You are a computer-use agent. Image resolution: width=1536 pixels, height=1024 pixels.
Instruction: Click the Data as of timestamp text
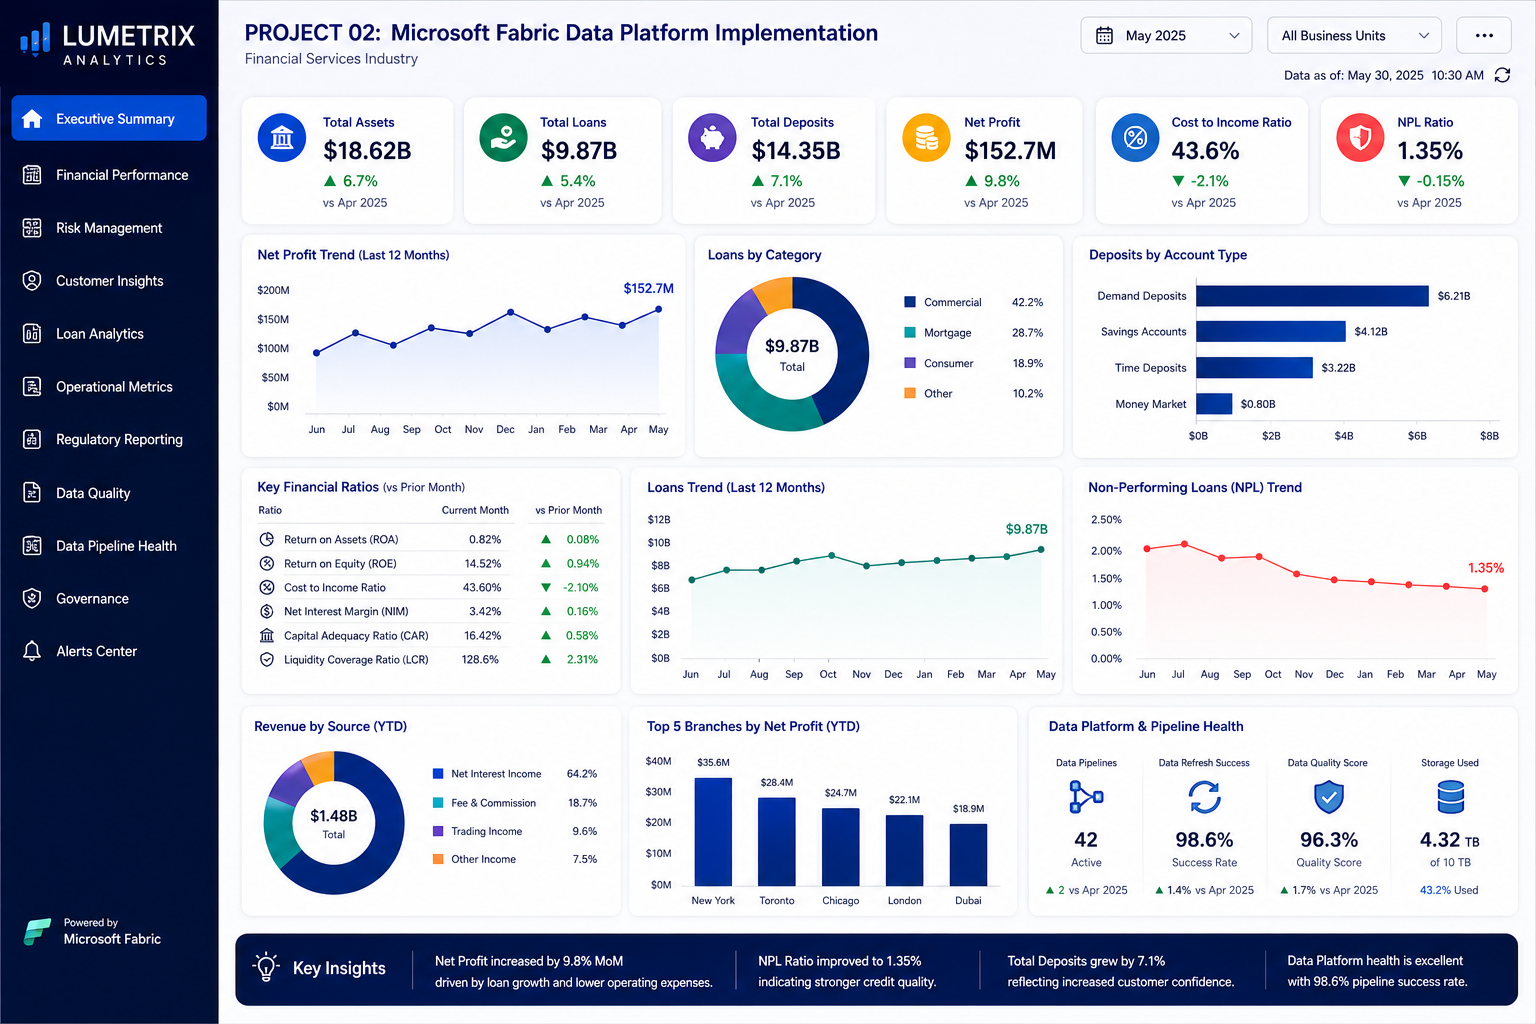click(x=1384, y=75)
